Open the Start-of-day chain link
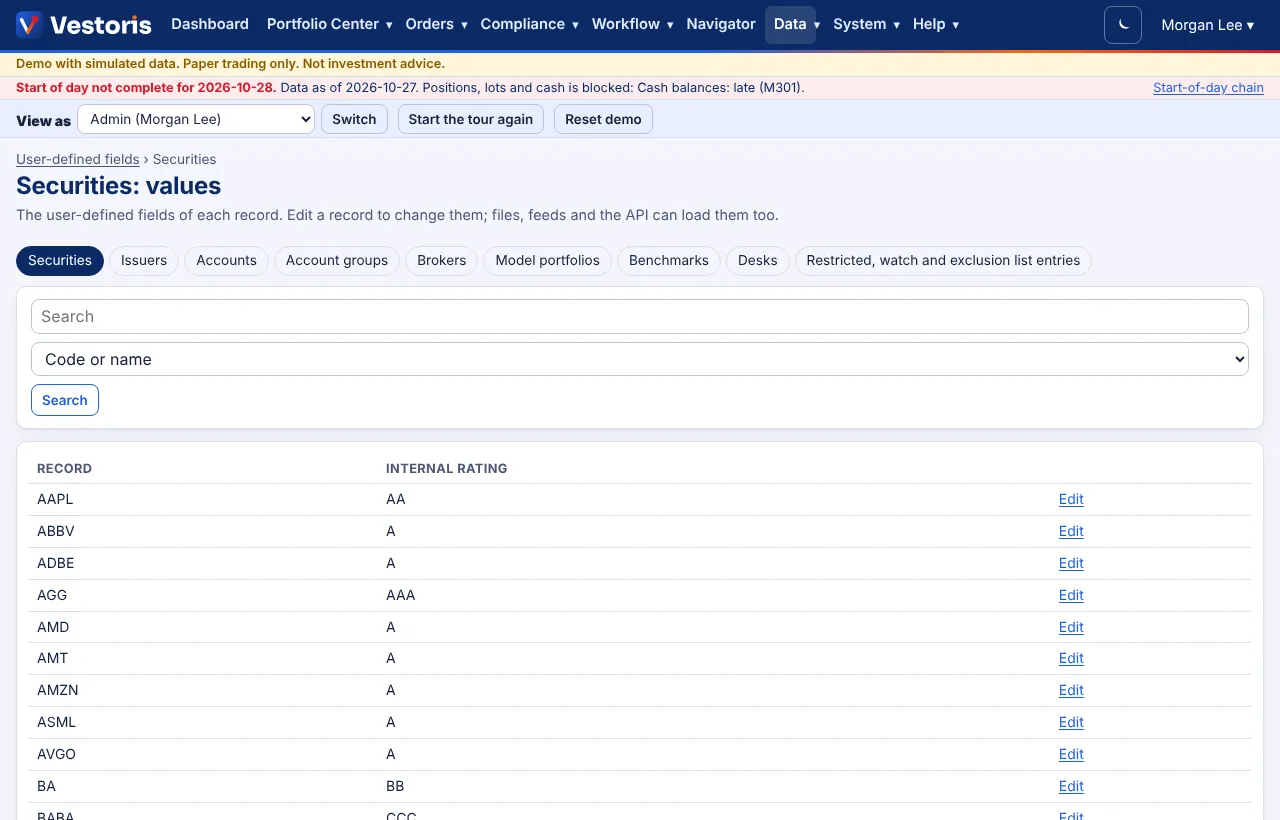The width and height of the screenshot is (1280, 820). coord(1208,88)
